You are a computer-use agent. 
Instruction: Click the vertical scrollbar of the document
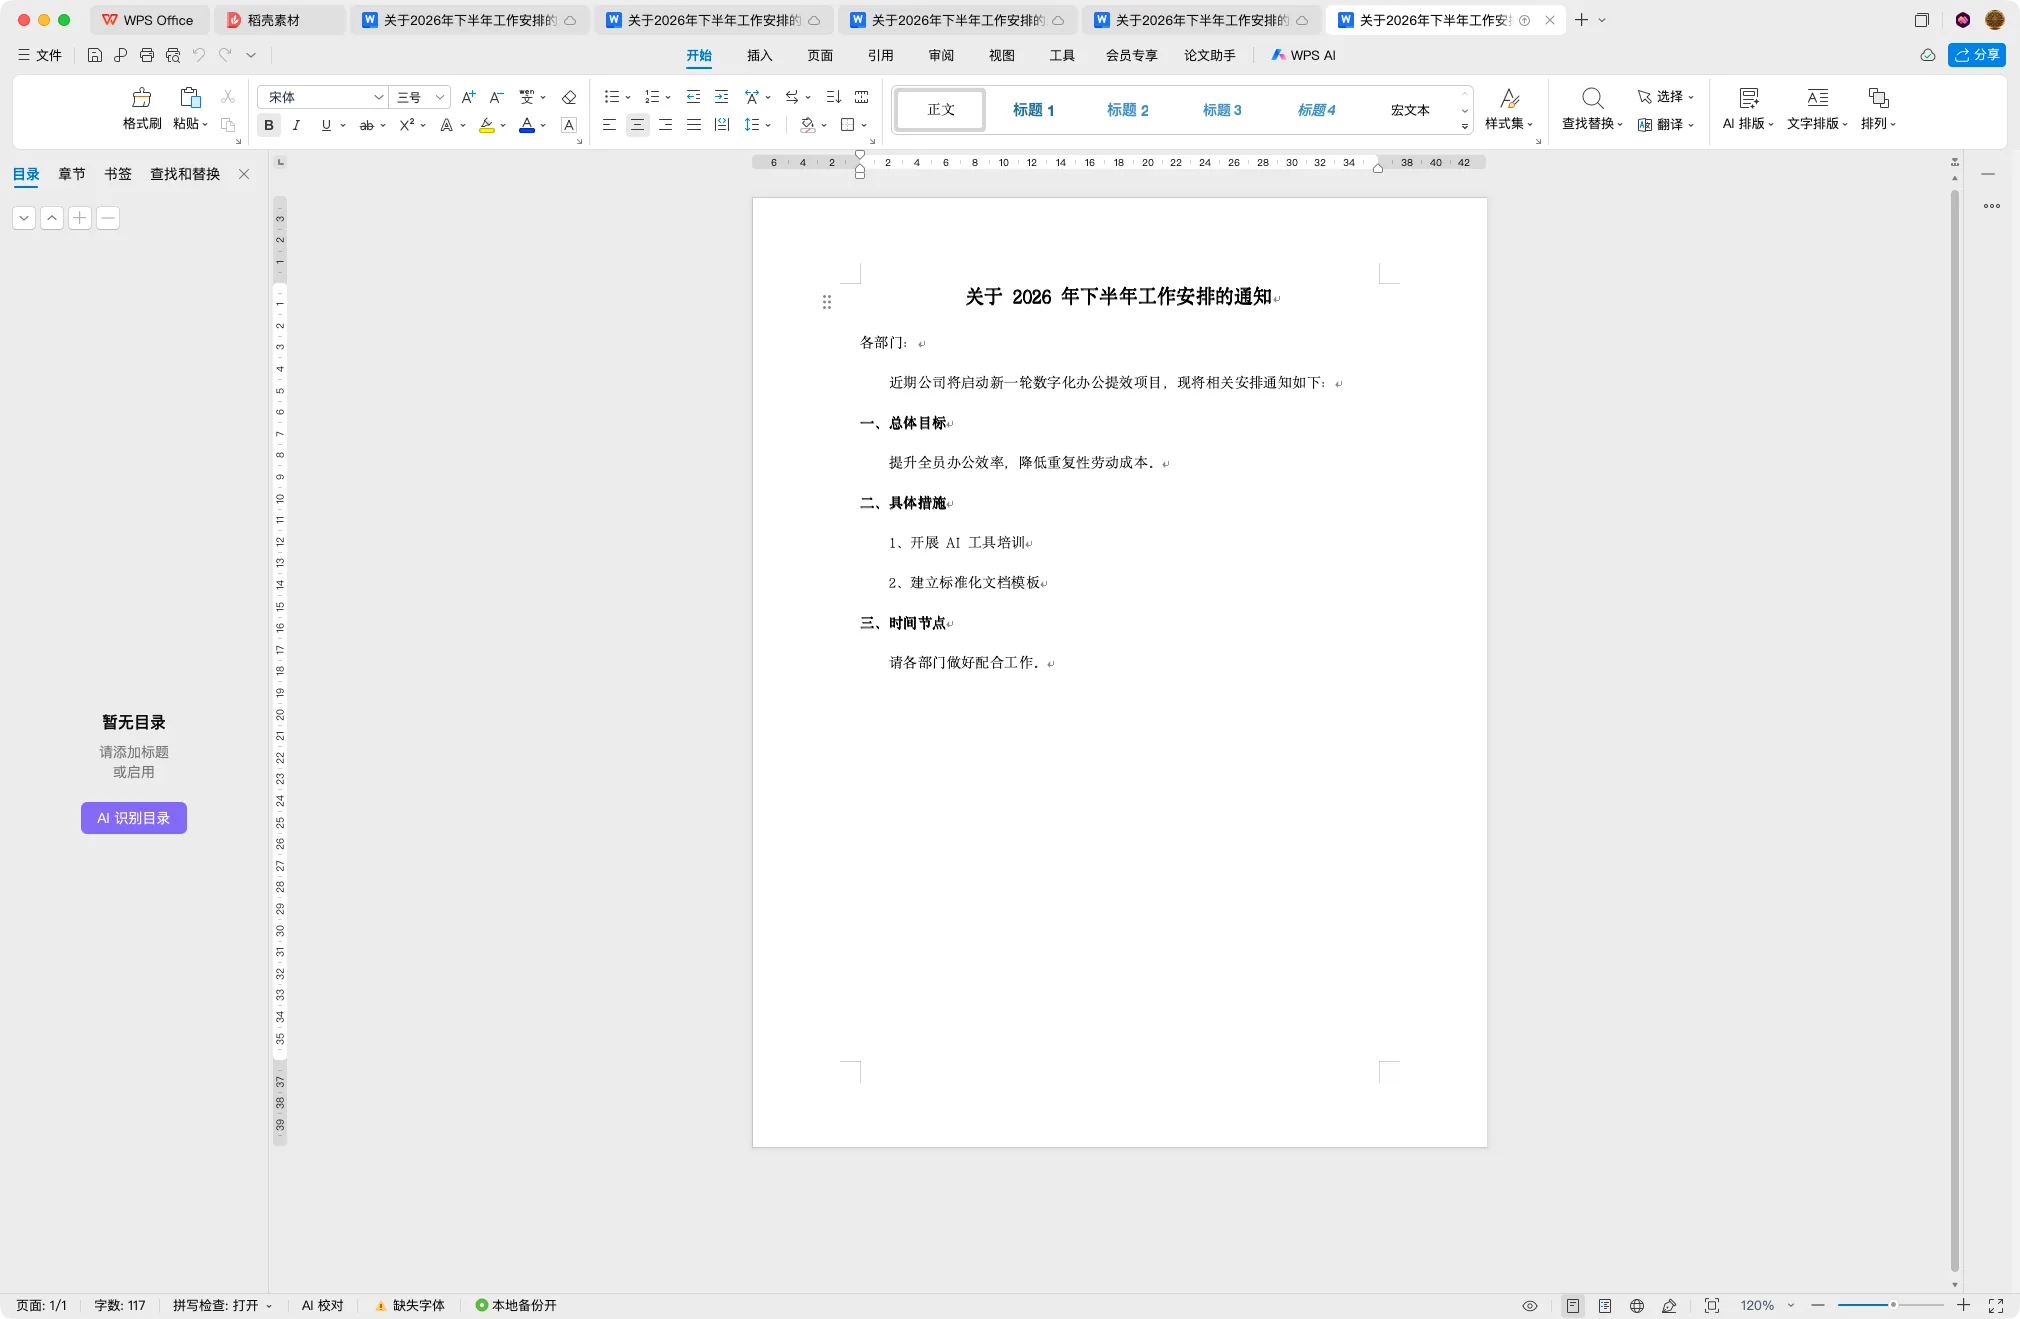[x=1955, y=730]
